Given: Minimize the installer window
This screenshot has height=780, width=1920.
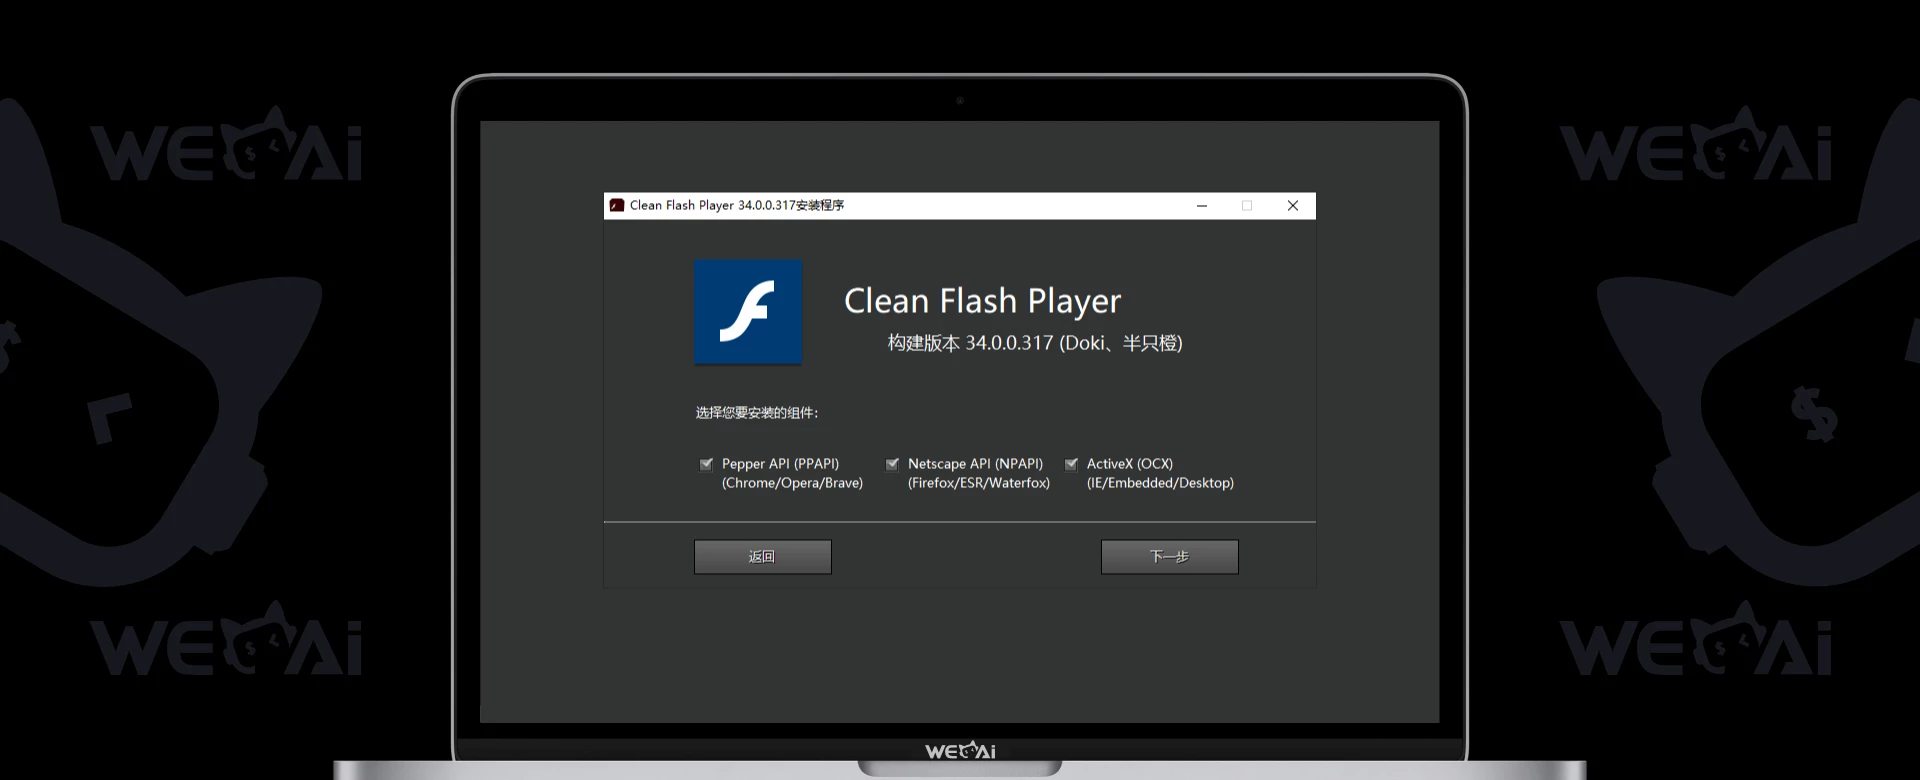Looking at the screenshot, I should [x=1202, y=205].
